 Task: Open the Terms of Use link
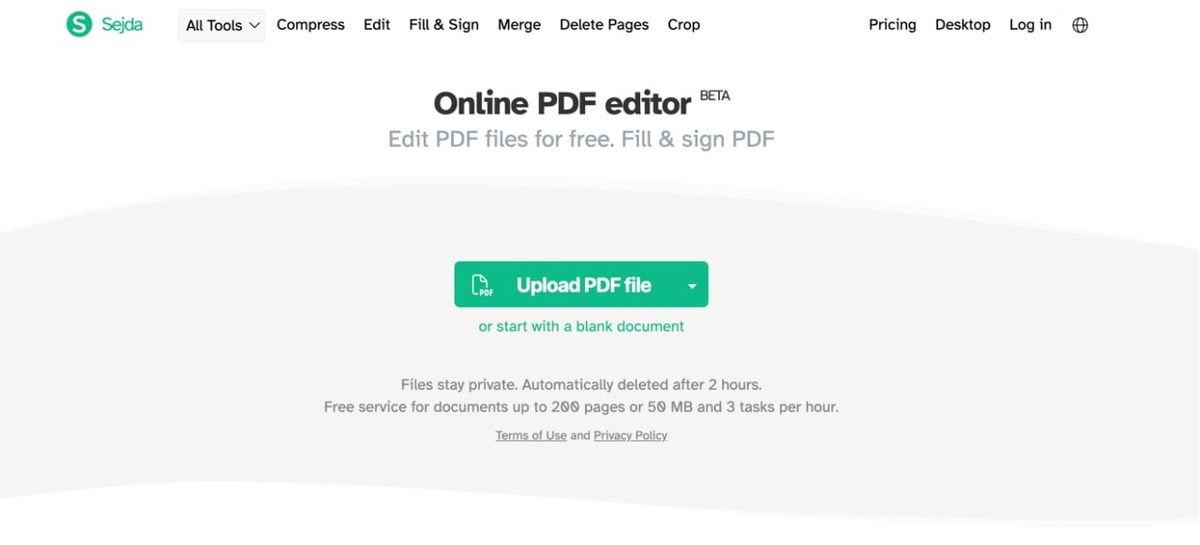pyautogui.click(x=531, y=436)
